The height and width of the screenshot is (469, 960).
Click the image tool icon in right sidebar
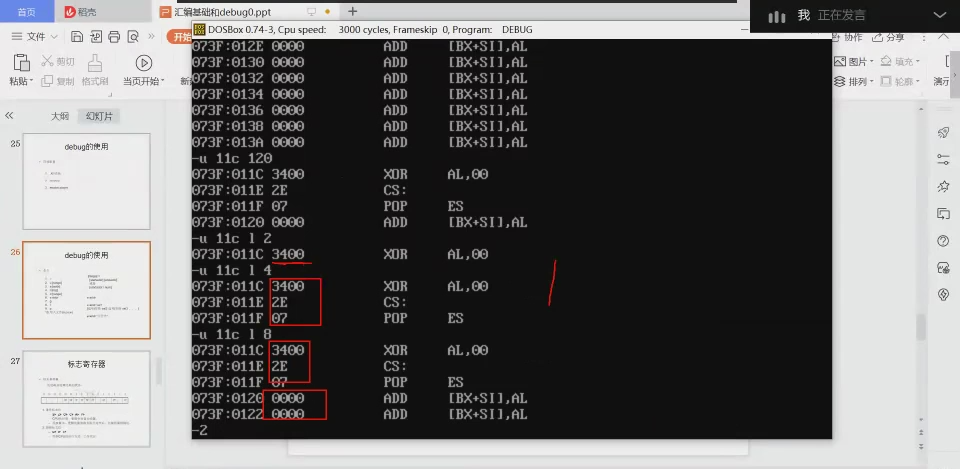(x=943, y=268)
